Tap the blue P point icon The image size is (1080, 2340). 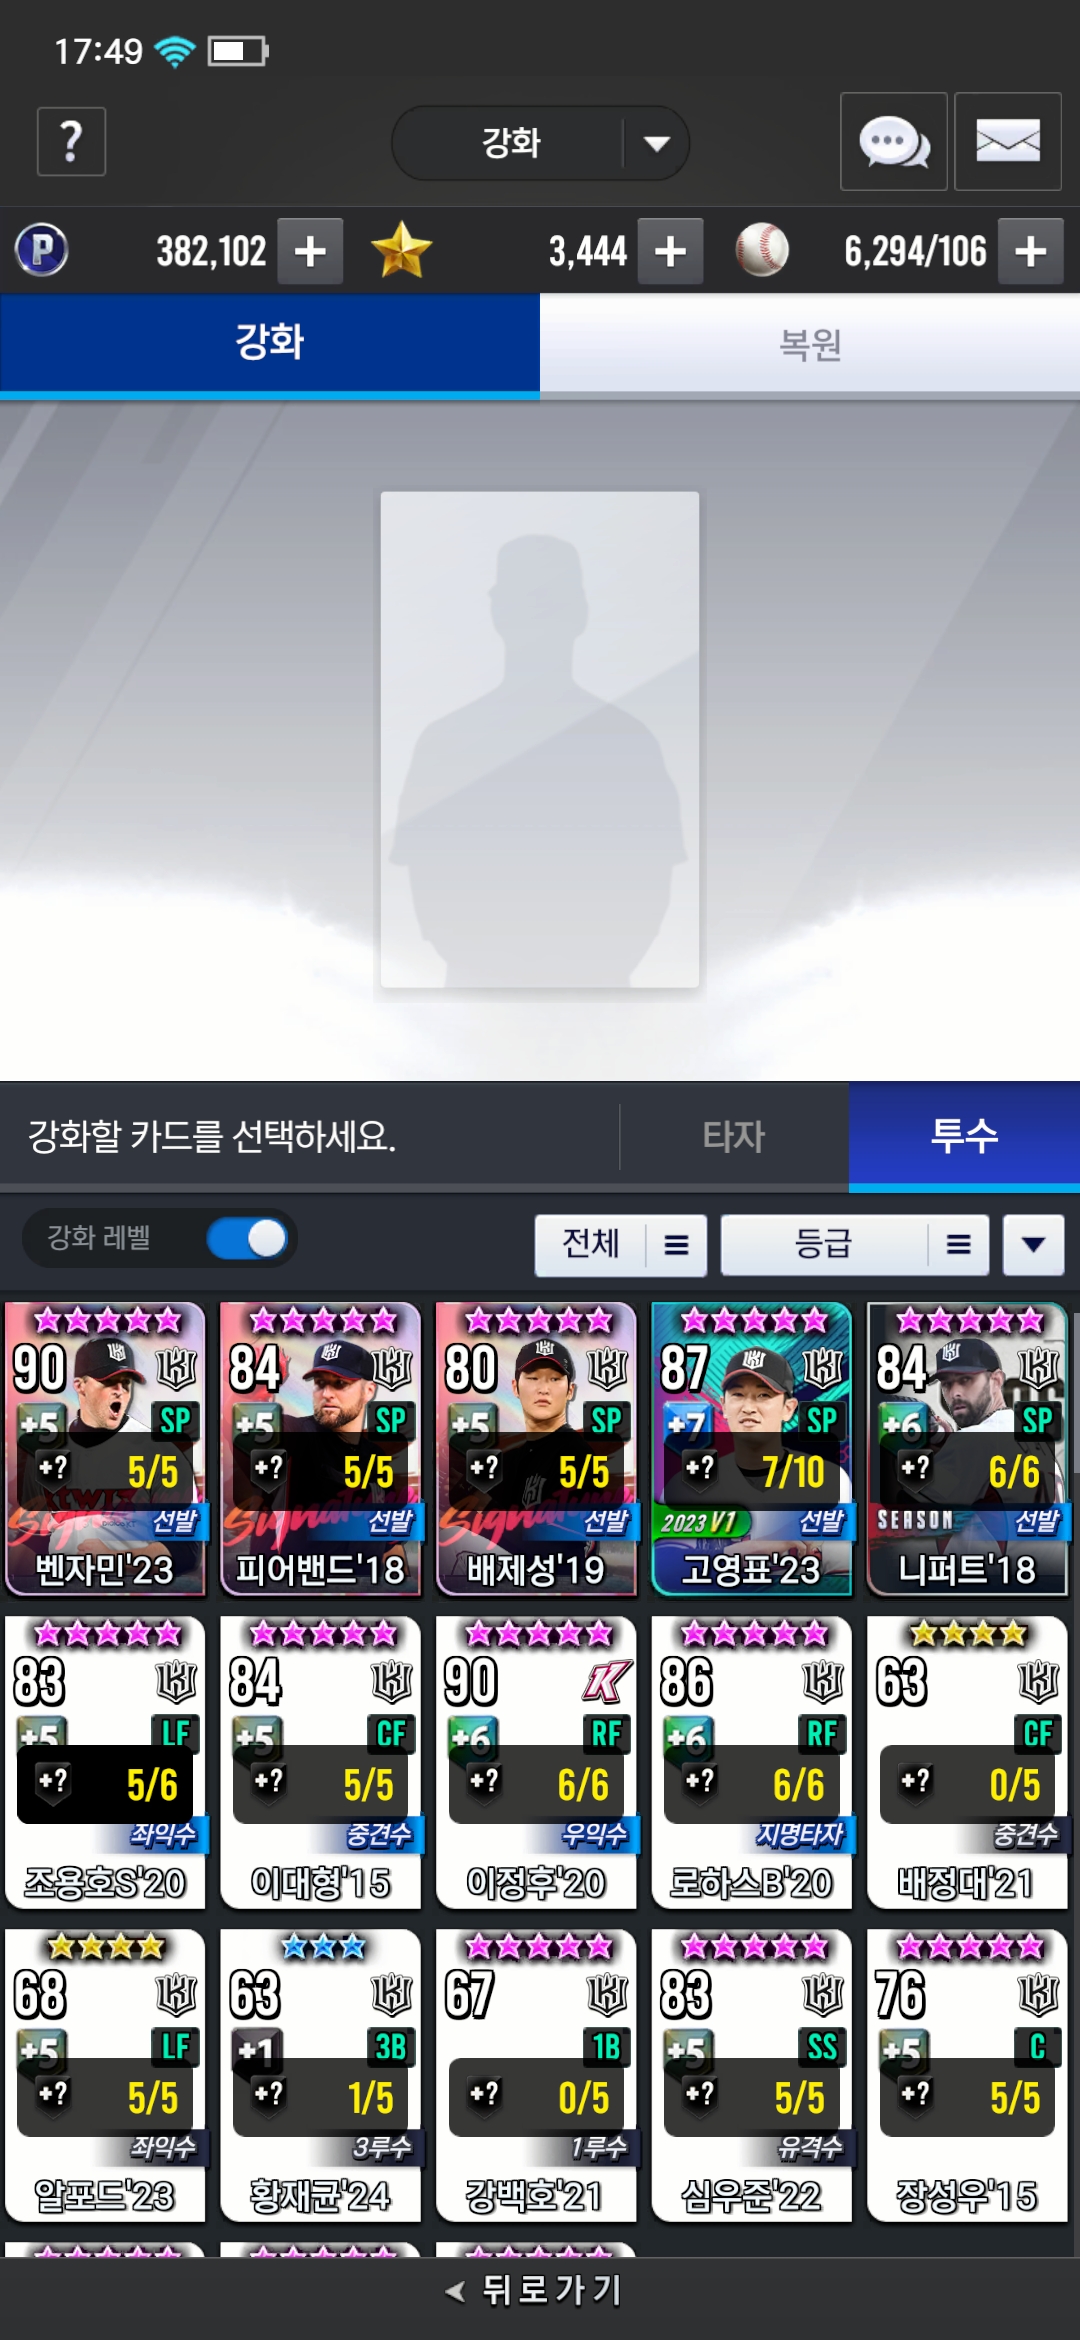click(42, 250)
